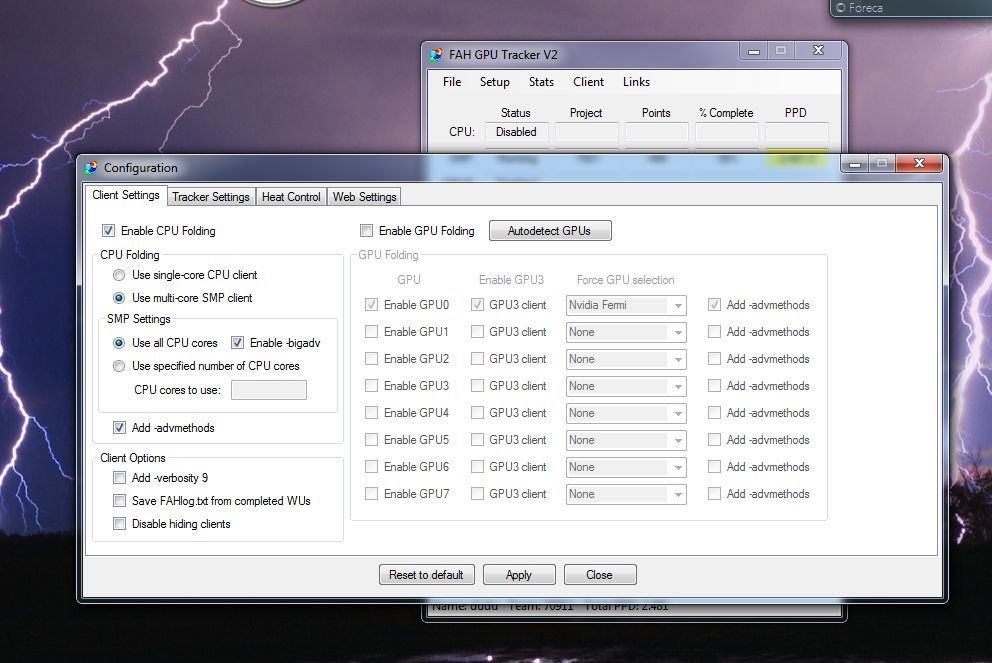Toggle Enable CPU Folding checkbox

point(108,231)
